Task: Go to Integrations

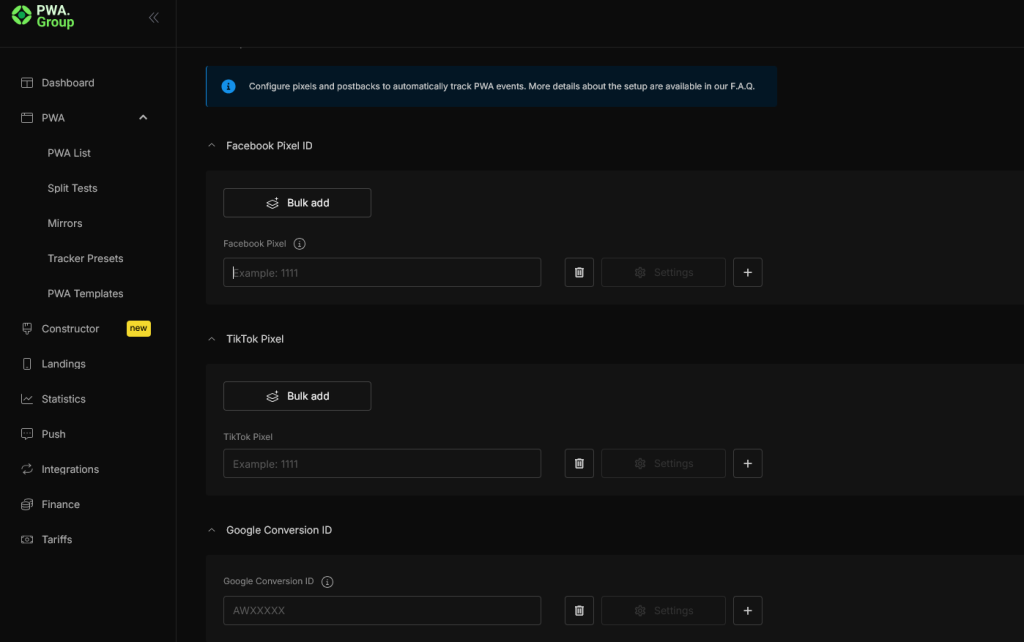Action: click(70, 470)
